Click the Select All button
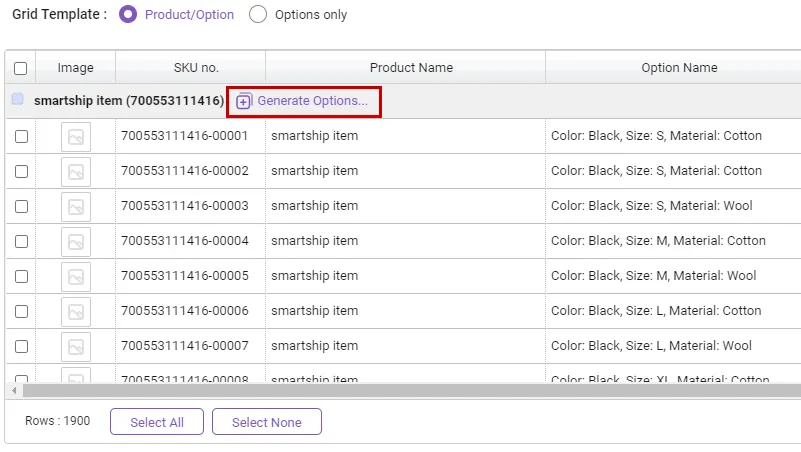801x452 pixels. [156, 422]
